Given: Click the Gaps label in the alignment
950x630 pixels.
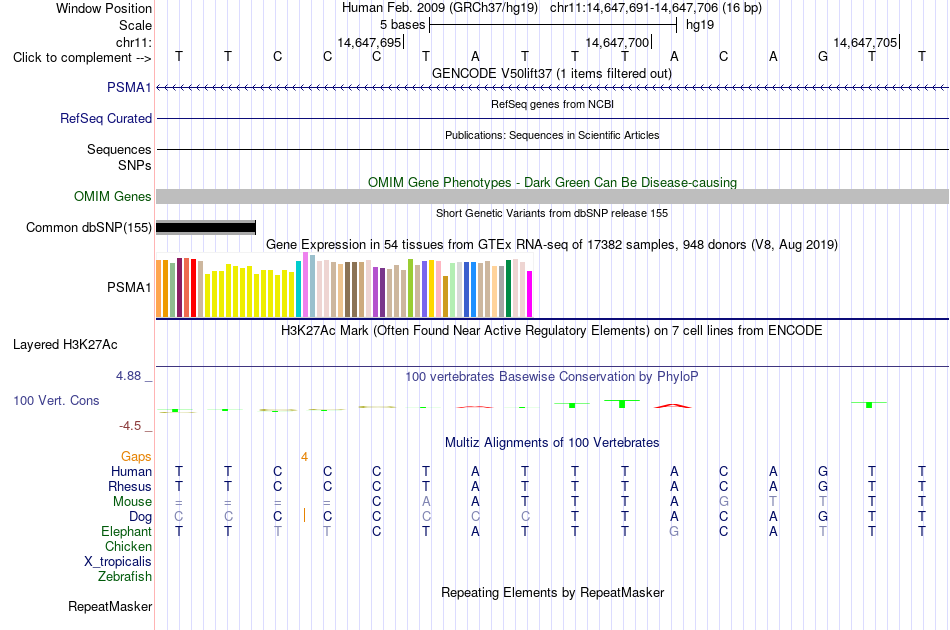Looking at the screenshot, I should click(x=136, y=456).
